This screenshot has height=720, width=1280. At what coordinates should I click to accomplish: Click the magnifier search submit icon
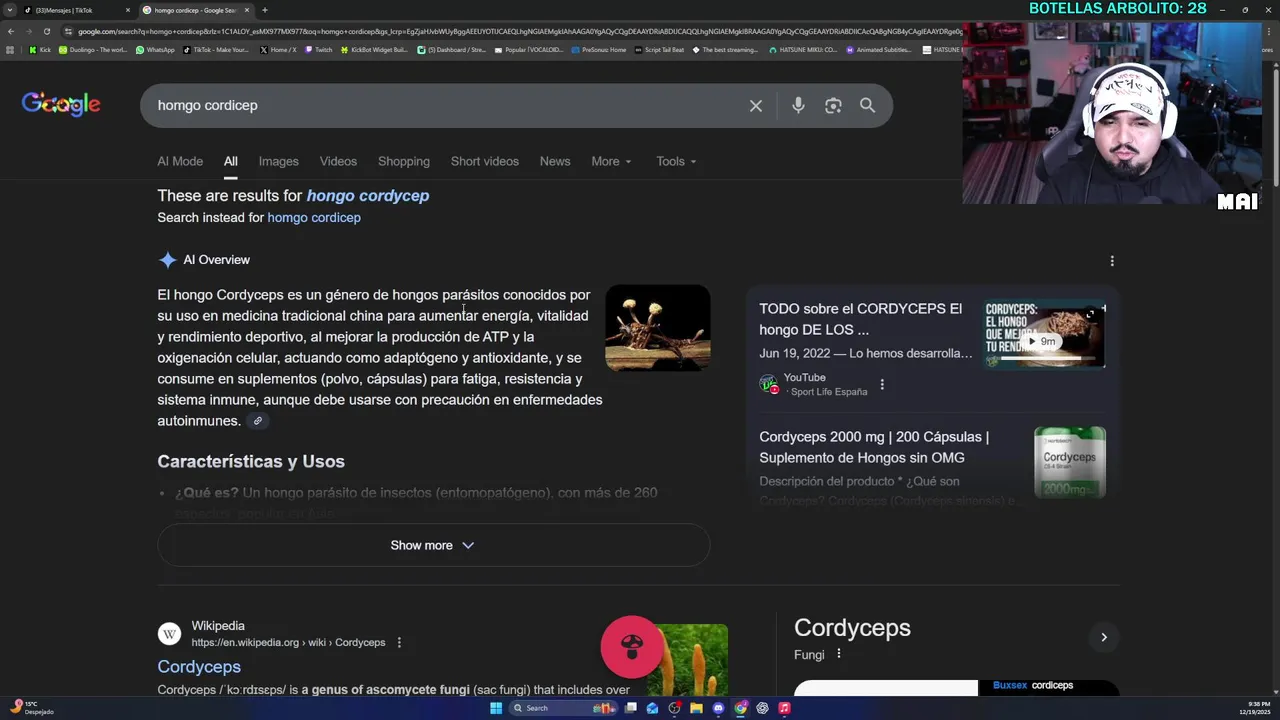pos(867,105)
